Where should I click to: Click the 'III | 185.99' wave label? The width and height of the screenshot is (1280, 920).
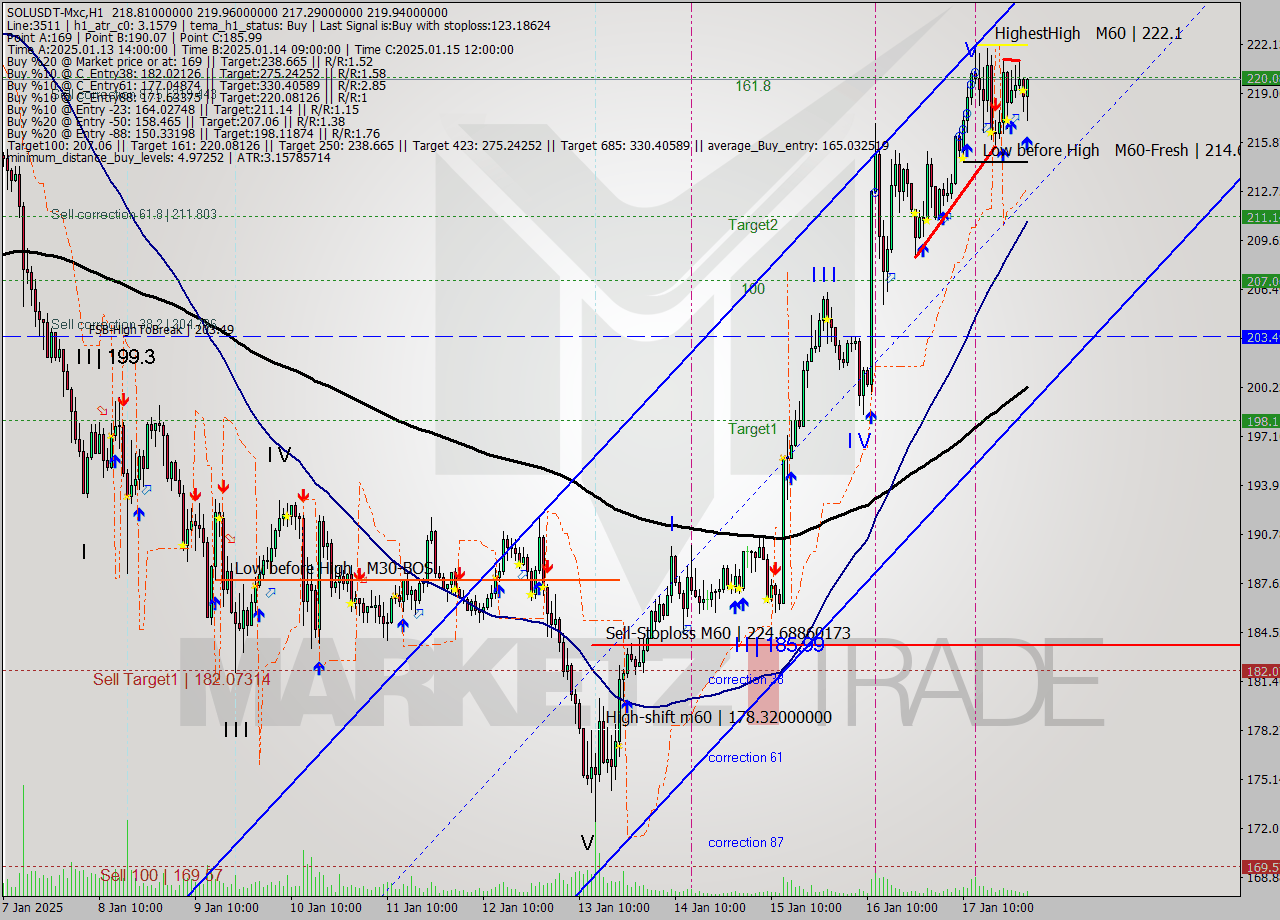779,646
